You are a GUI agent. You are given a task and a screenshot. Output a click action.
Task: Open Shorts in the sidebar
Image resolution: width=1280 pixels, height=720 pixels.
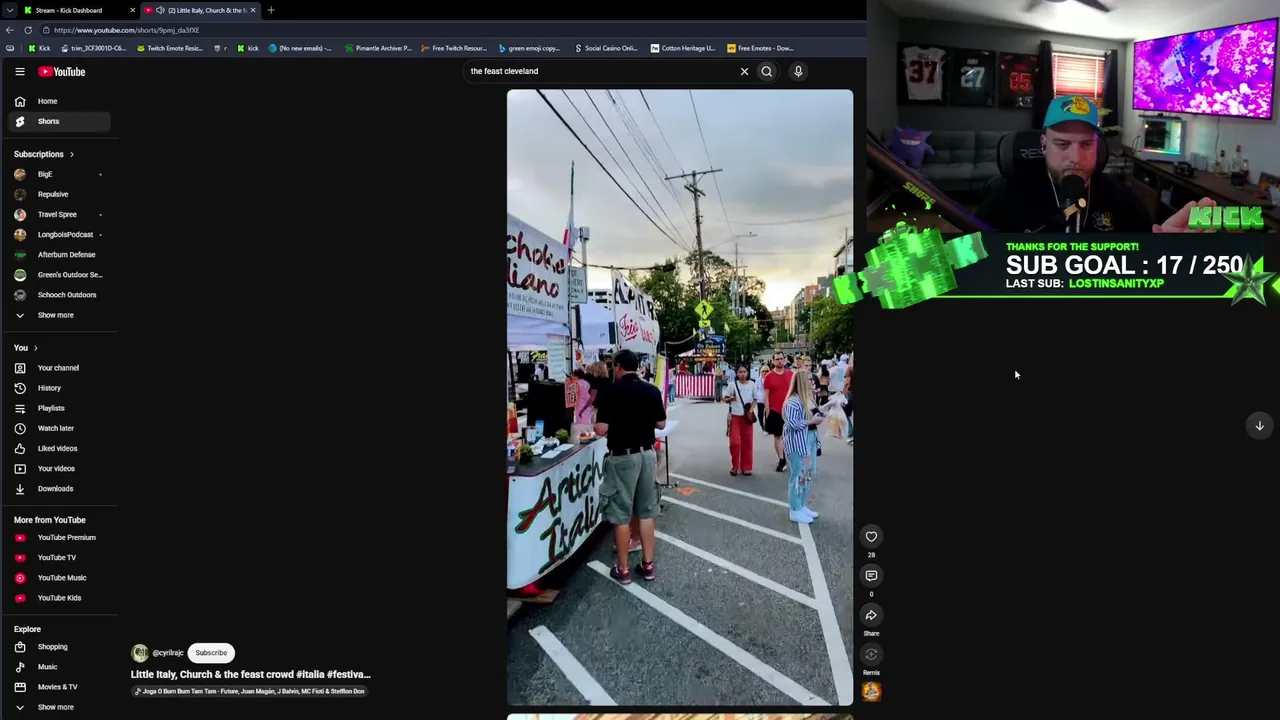tap(59, 121)
